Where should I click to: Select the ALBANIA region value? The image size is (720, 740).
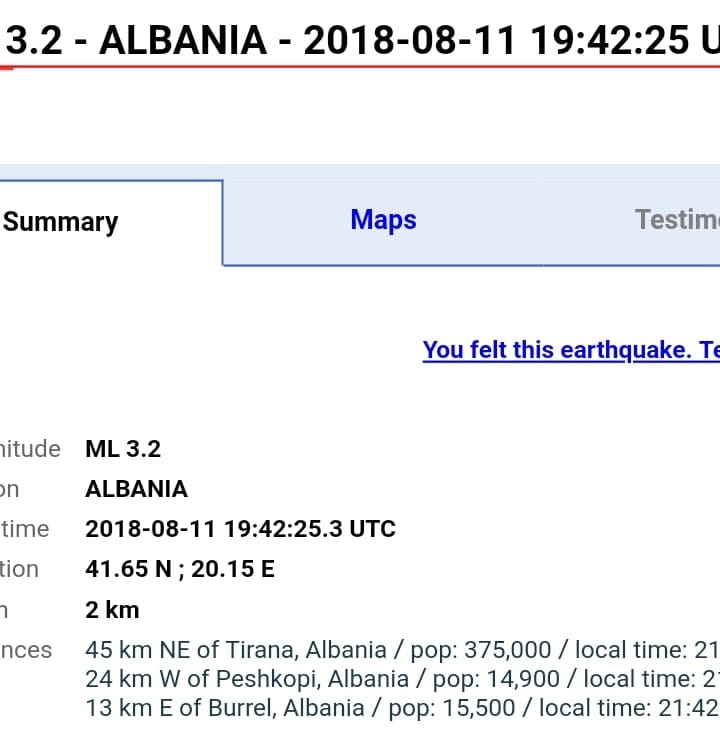(x=136, y=489)
